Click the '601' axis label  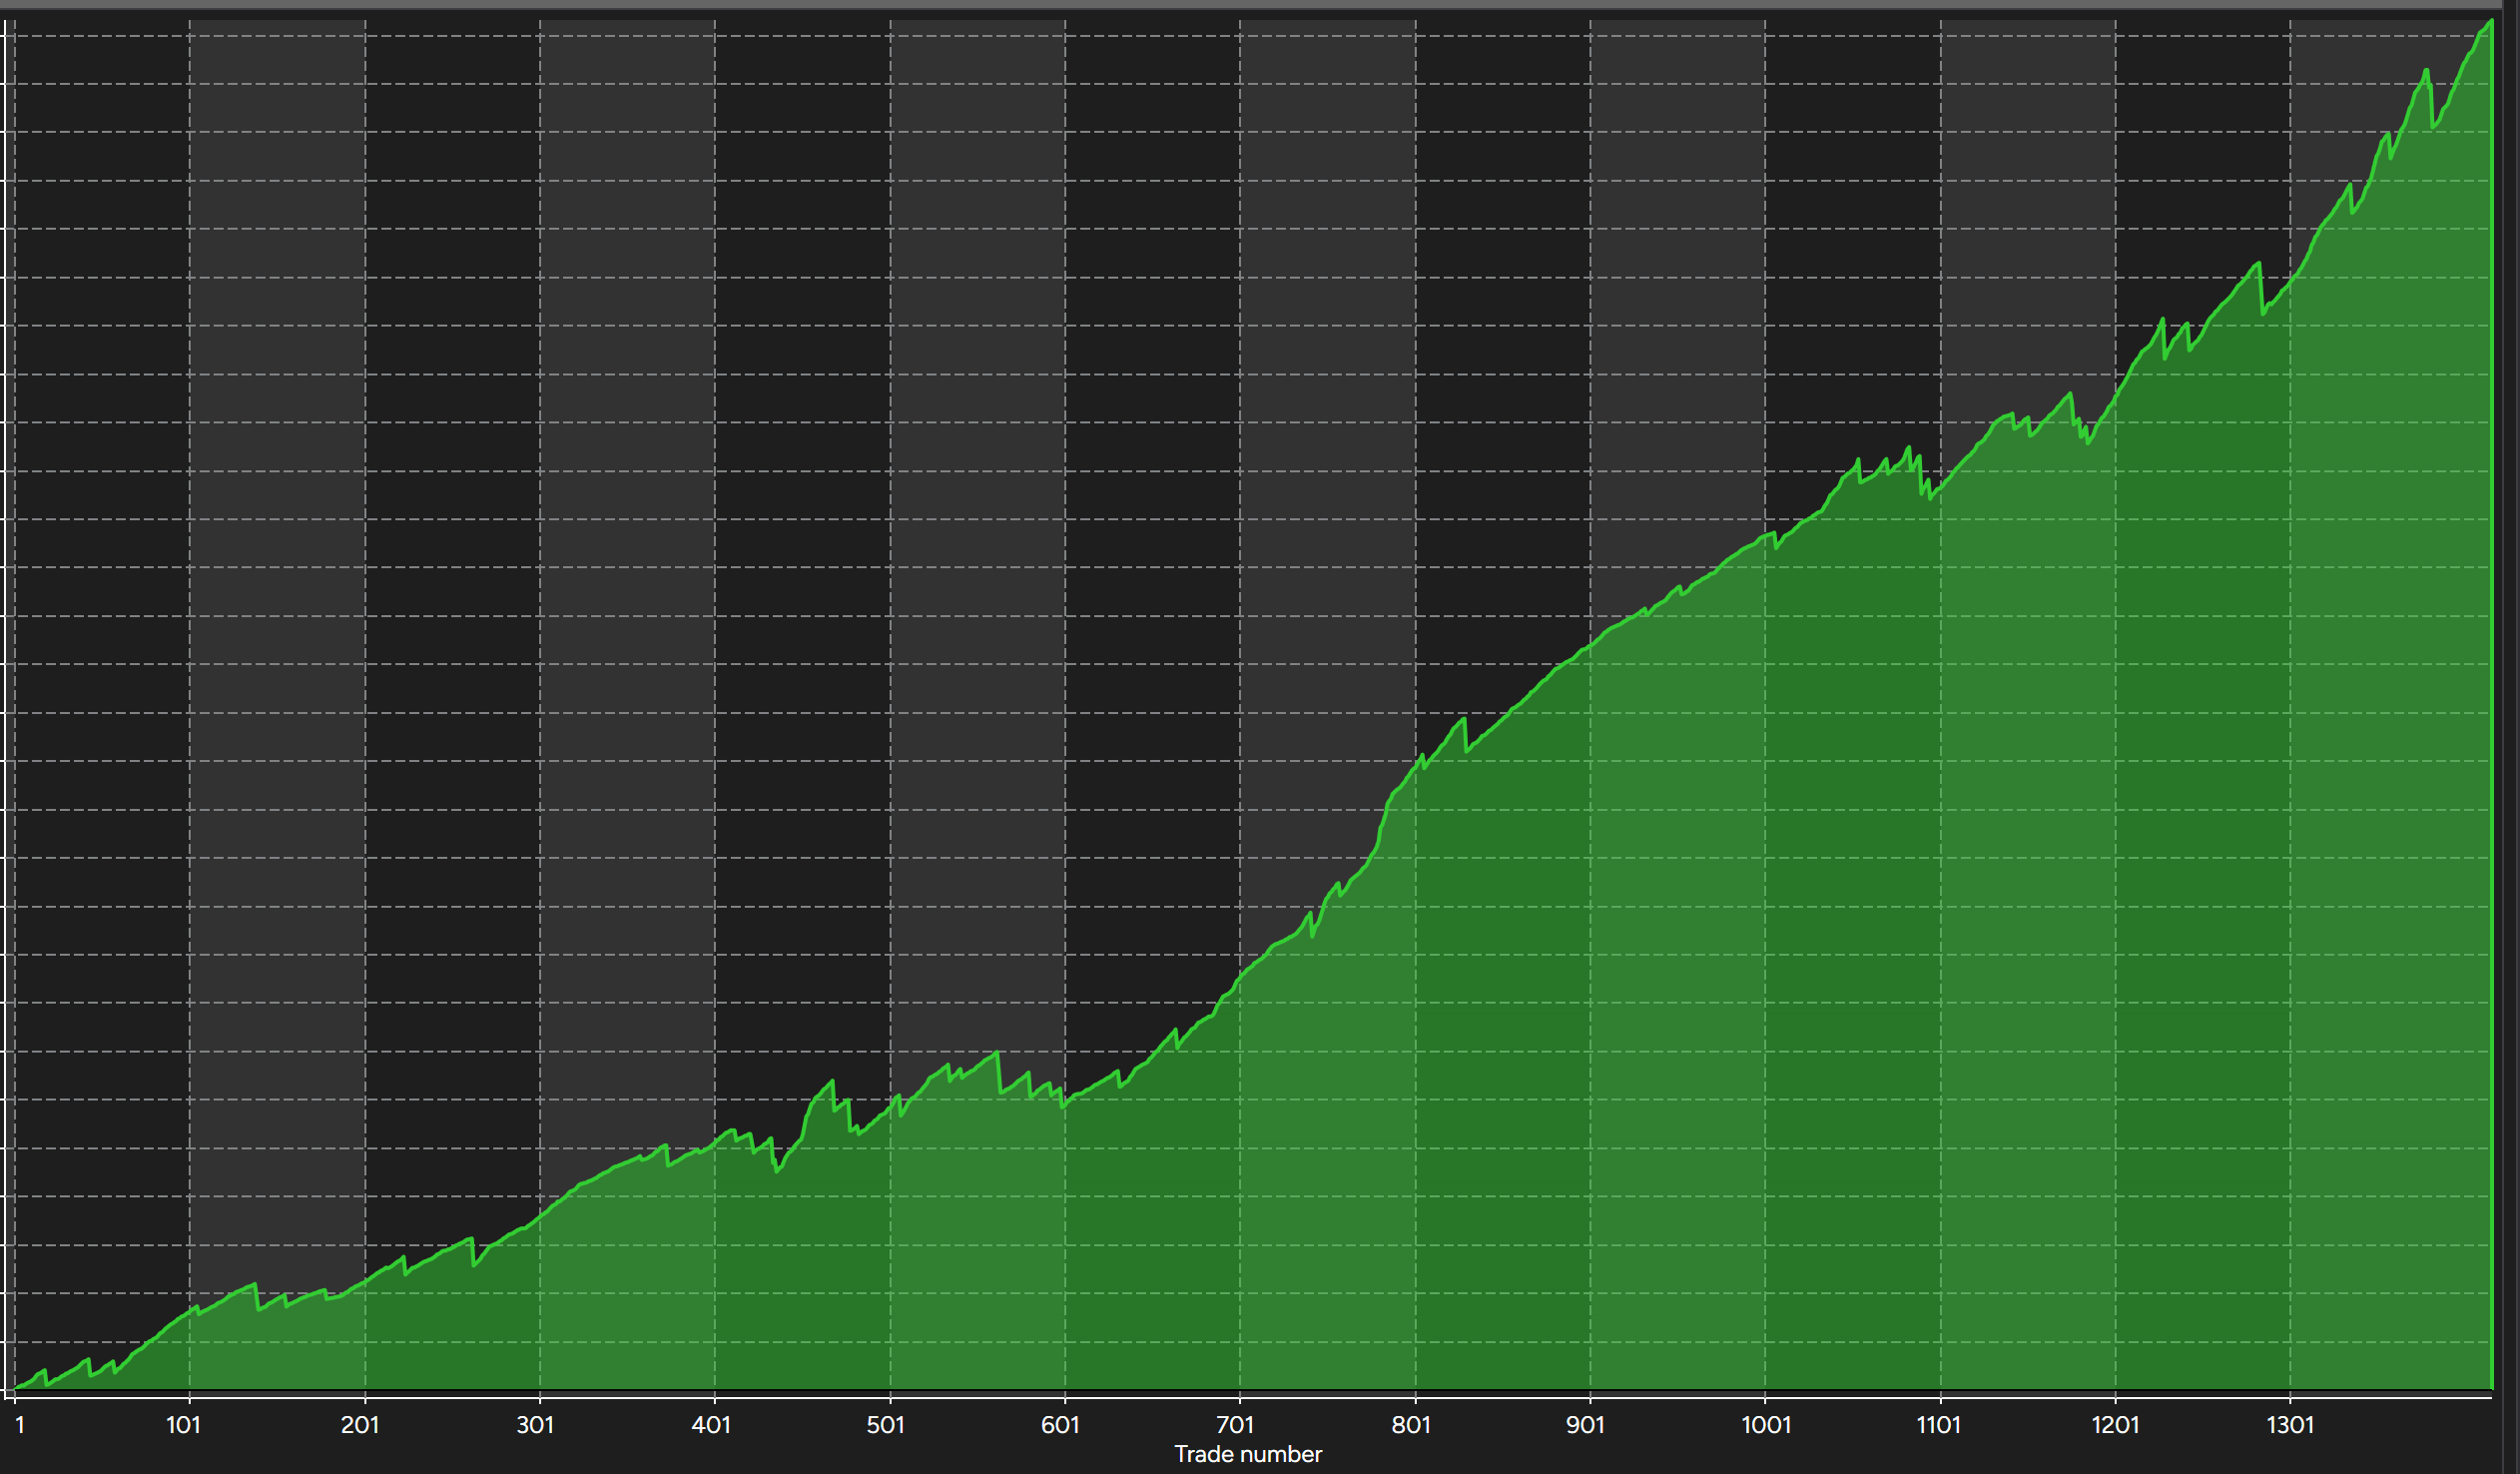coord(1060,1425)
